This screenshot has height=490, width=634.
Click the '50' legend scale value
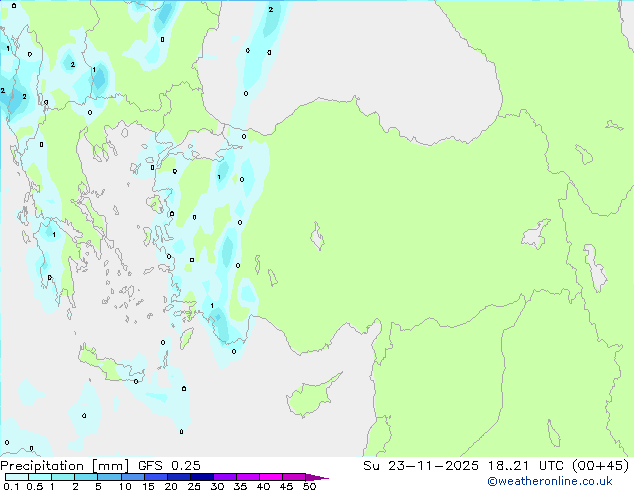(x=309, y=486)
